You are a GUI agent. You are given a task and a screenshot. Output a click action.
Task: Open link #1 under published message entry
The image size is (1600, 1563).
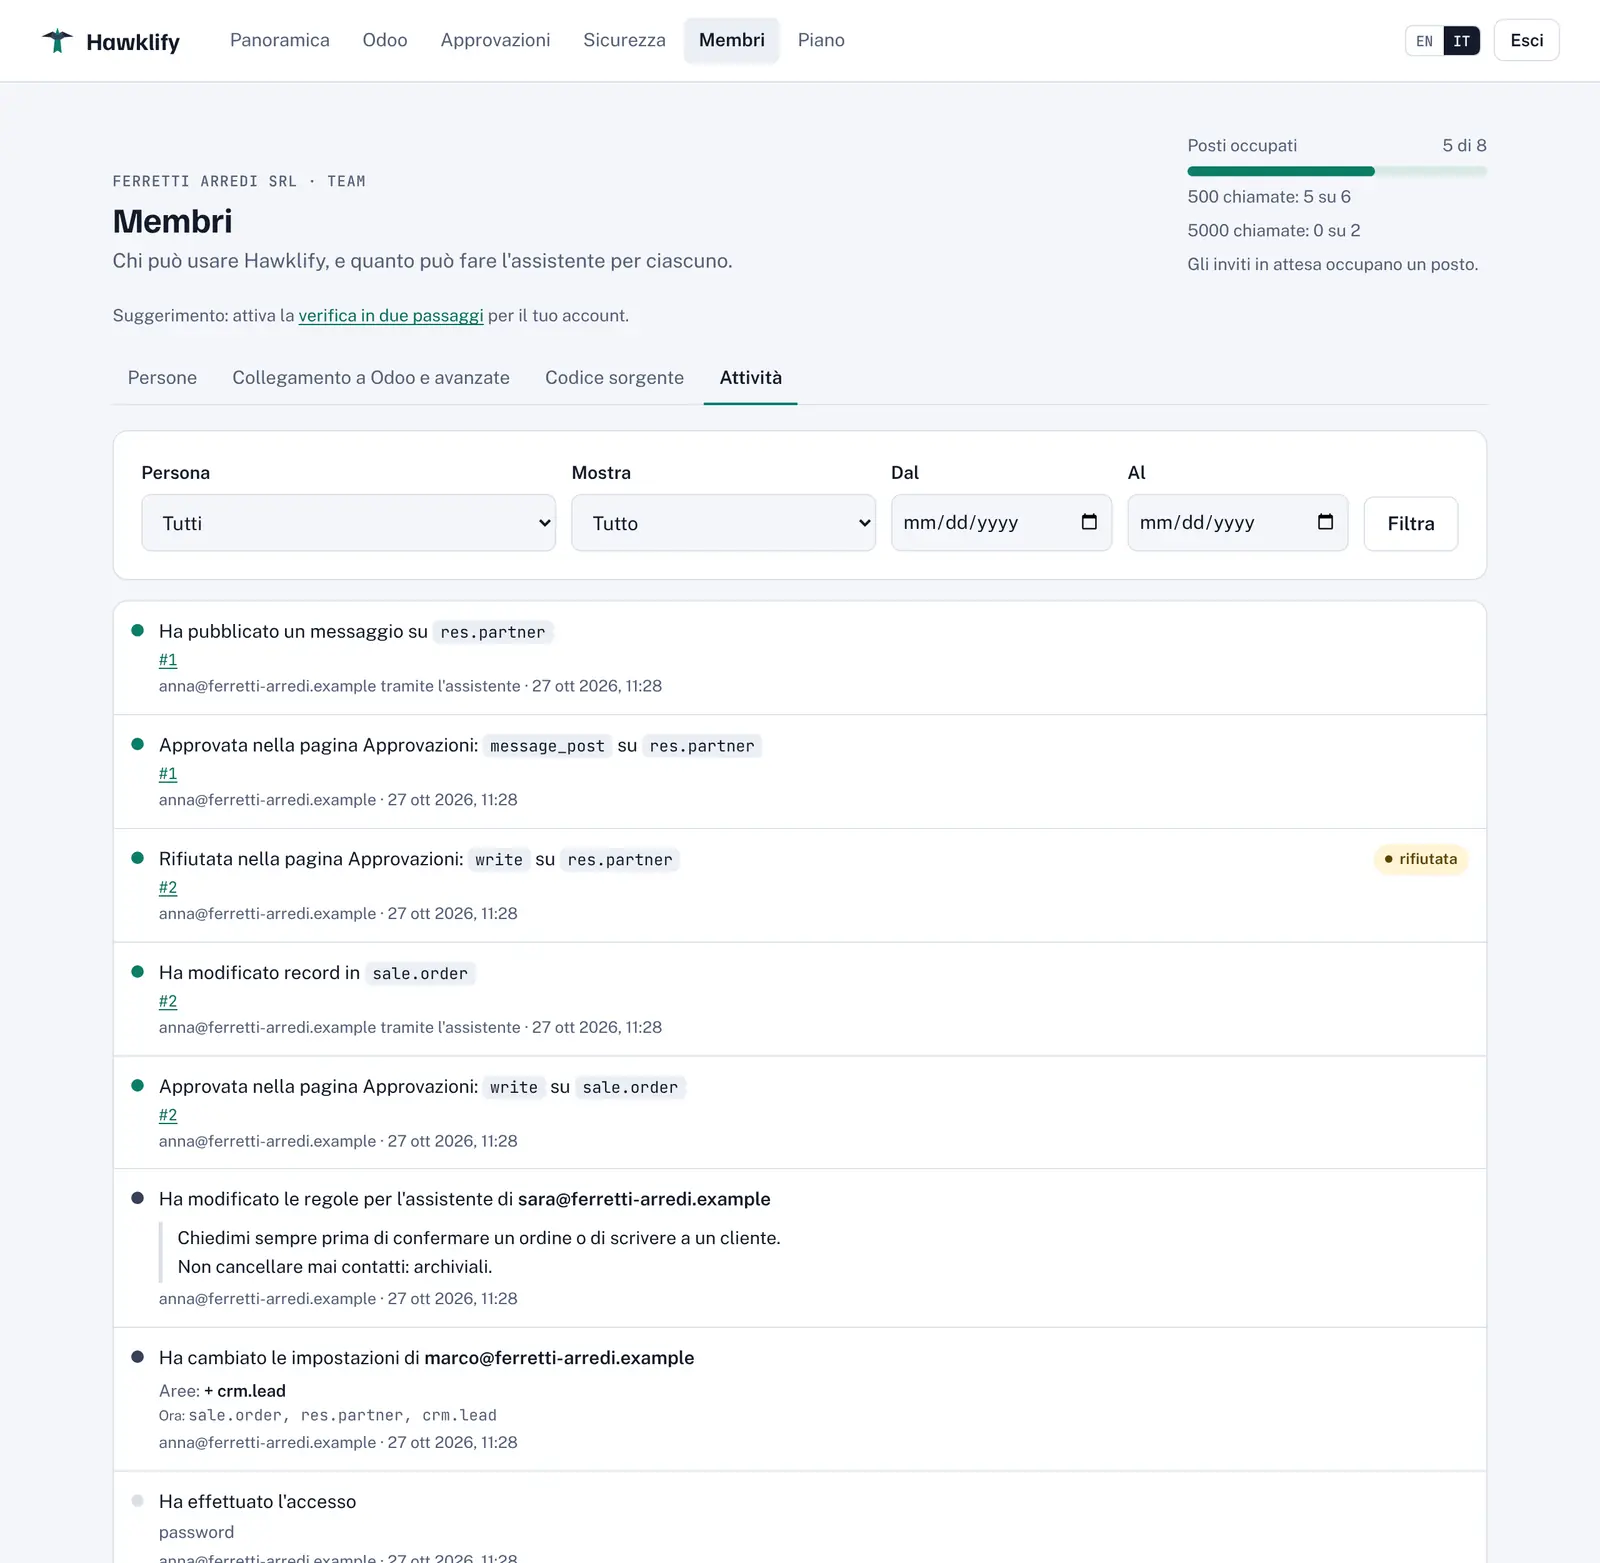(x=168, y=660)
